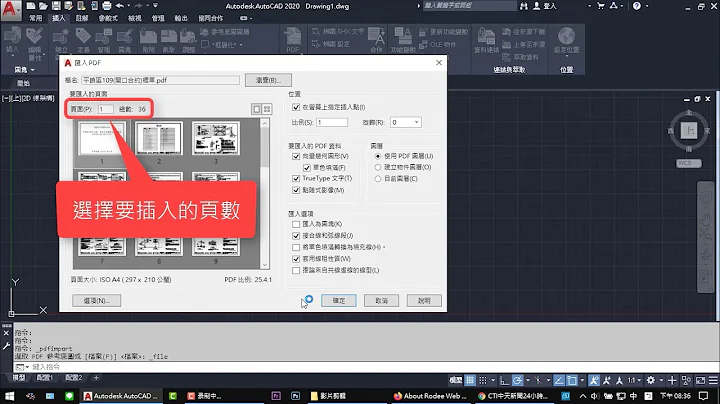Click the Autodesk App Store cart icon

pos(601,6)
